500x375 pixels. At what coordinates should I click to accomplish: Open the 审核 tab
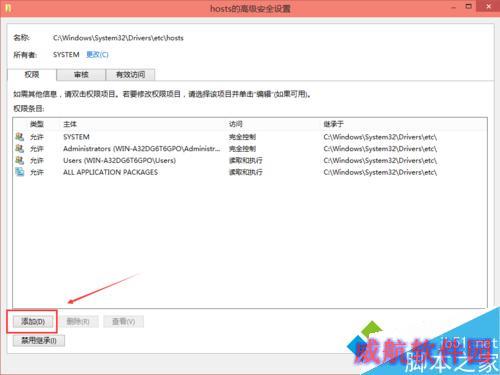point(81,75)
